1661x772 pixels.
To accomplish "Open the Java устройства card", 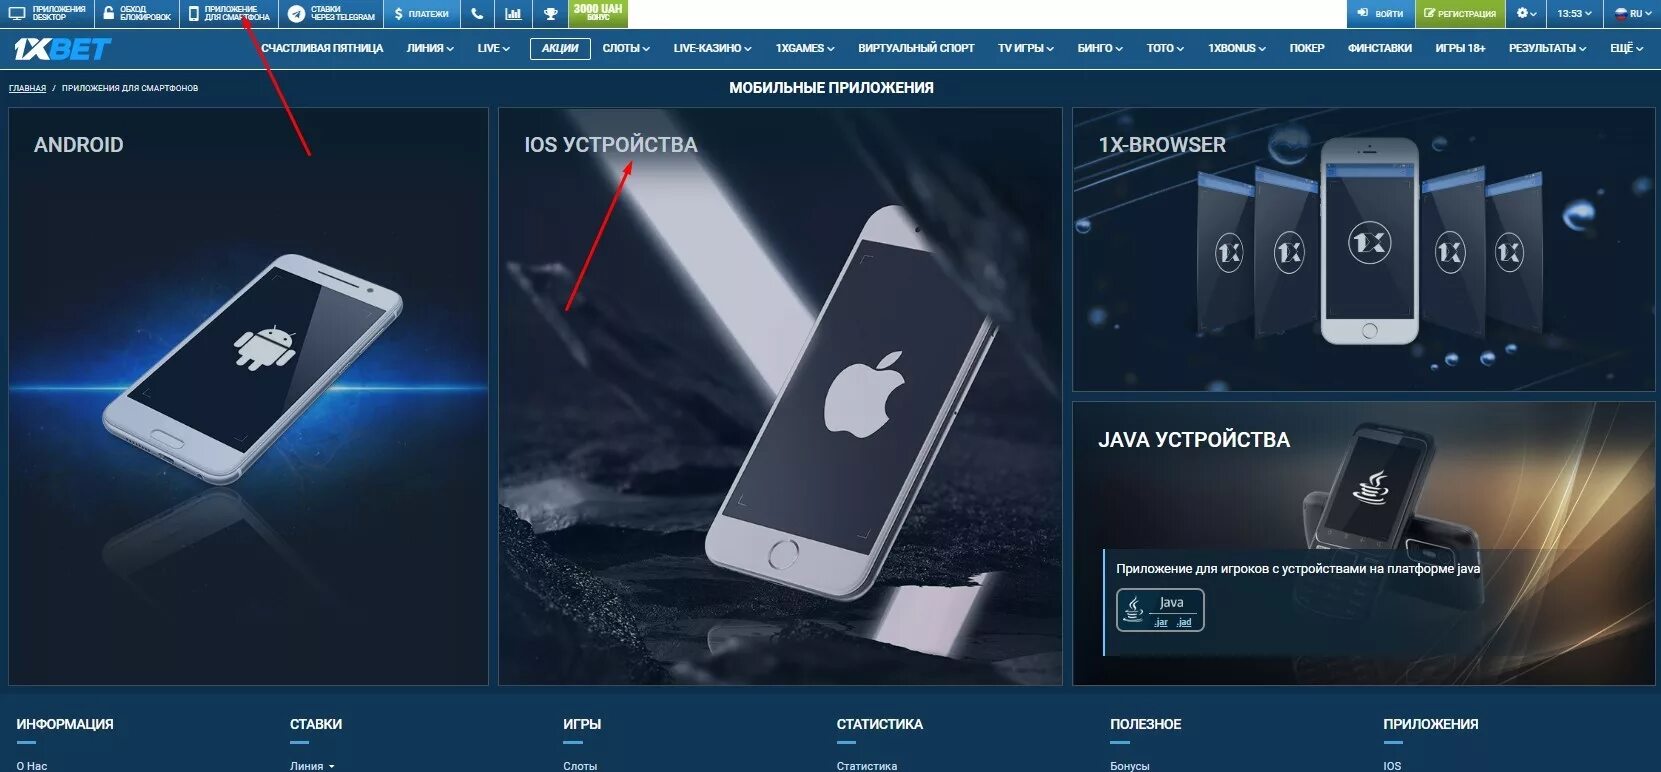I will coord(1364,544).
